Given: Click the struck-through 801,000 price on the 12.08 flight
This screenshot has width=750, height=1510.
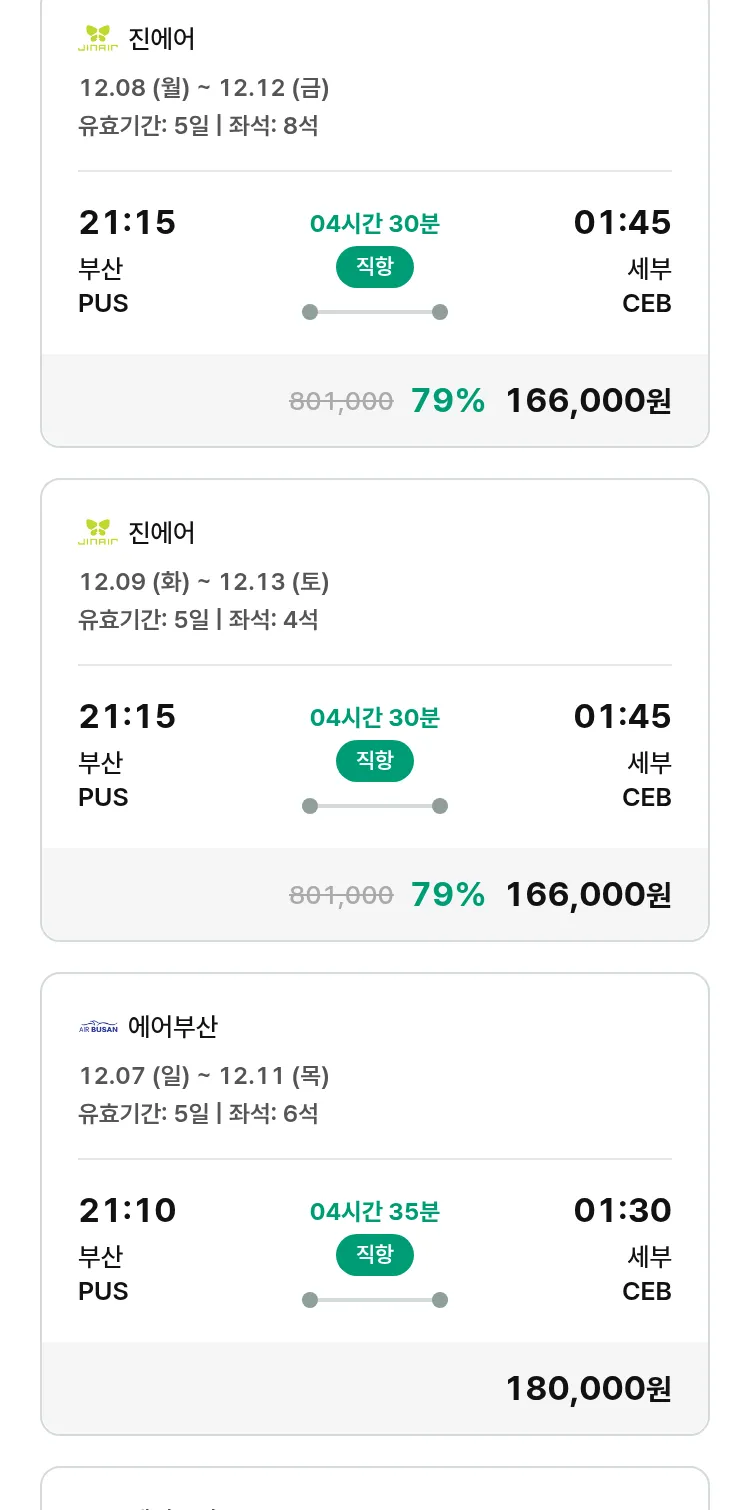Looking at the screenshot, I should pos(341,401).
